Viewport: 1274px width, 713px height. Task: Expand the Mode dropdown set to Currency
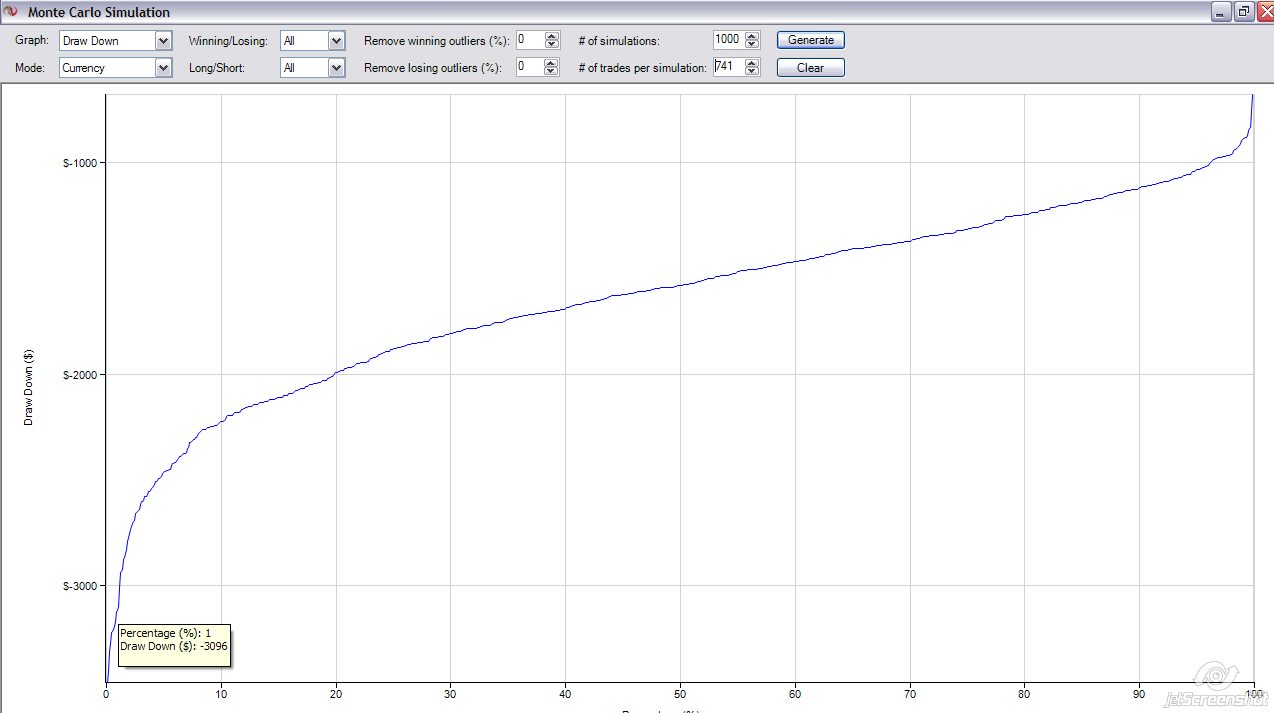164,68
